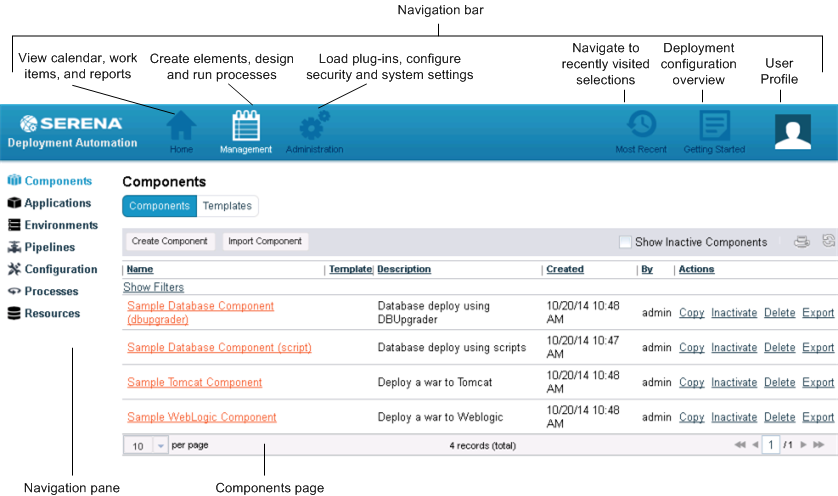Click the page number input field
Image resolution: width=838 pixels, height=496 pixels.
click(x=771, y=444)
